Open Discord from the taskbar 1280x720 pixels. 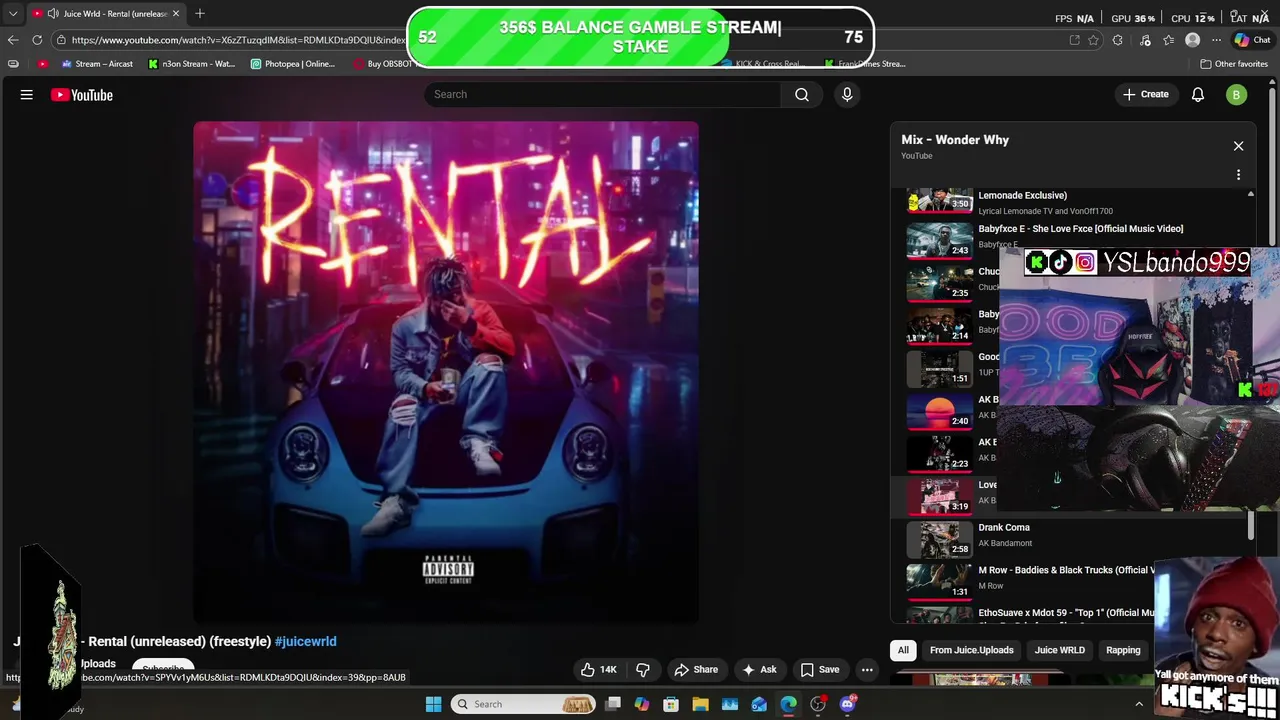click(x=848, y=704)
